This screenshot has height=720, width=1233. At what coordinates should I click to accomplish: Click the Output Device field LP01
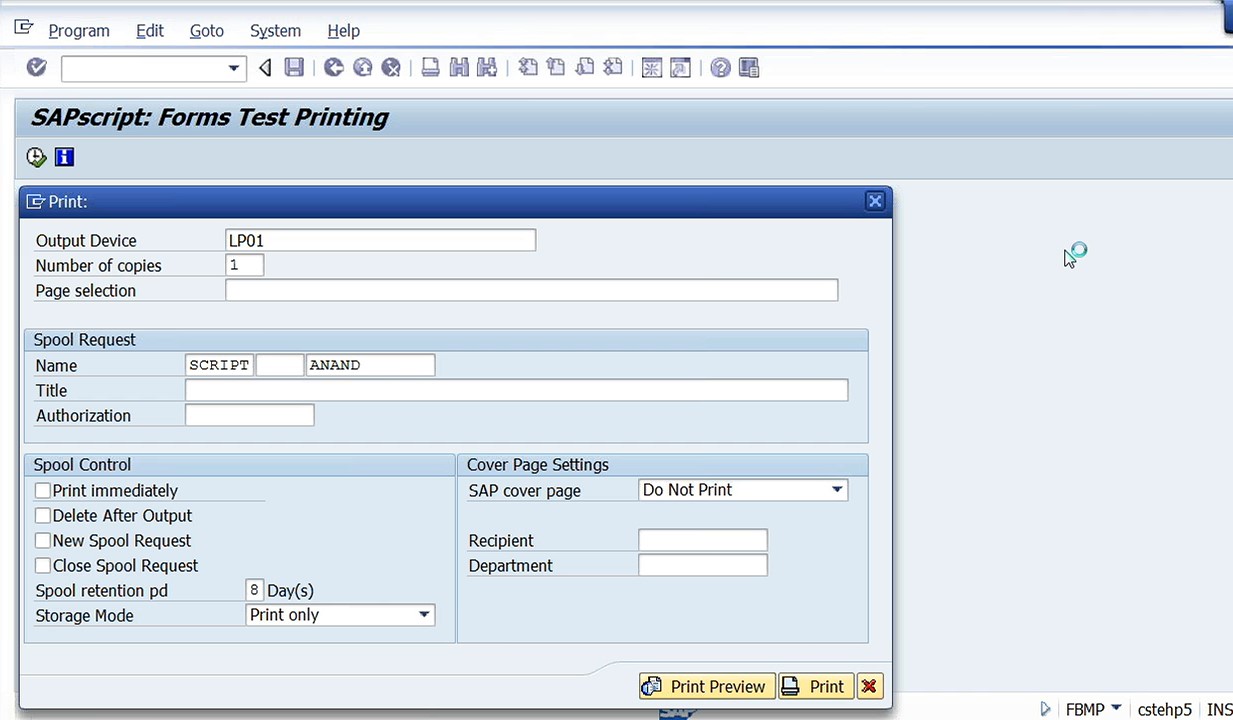point(381,240)
